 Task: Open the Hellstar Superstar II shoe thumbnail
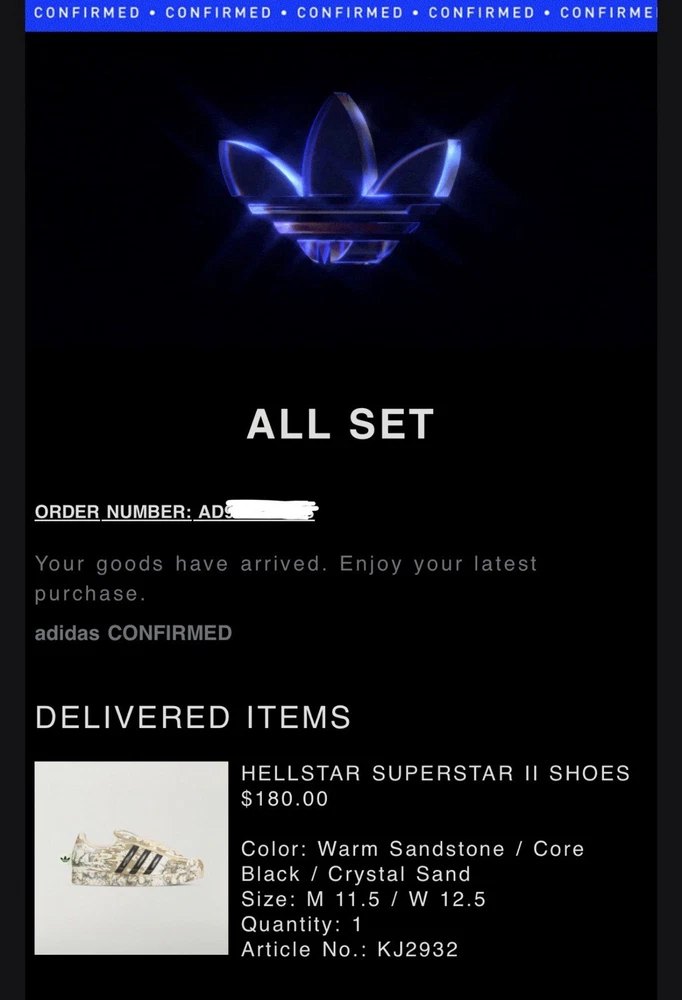pos(131,858)
